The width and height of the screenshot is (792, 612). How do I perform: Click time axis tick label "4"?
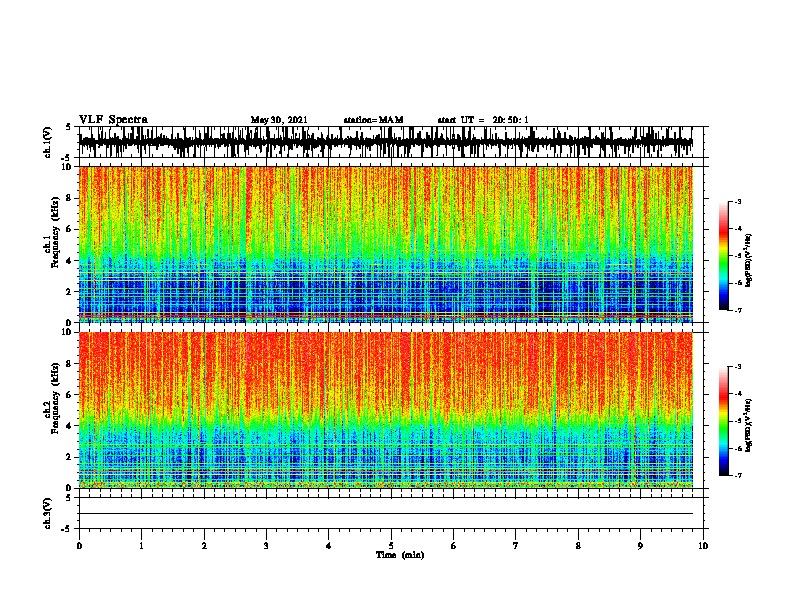click(x=329, y=546)
